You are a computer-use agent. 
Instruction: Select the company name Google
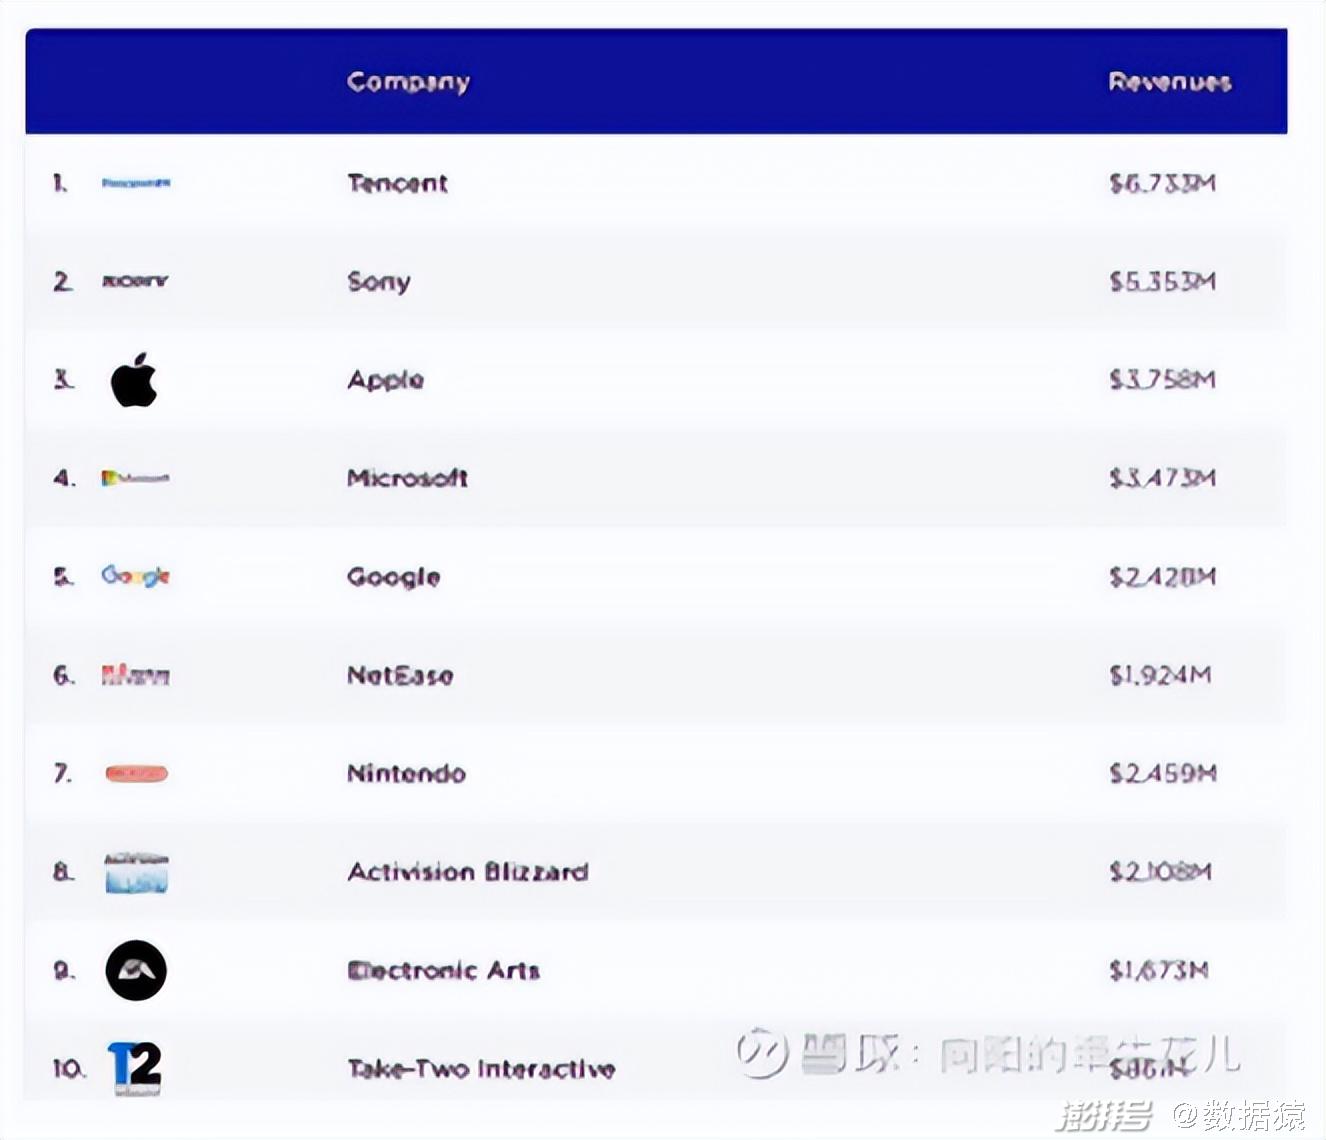tap(394, 577)
